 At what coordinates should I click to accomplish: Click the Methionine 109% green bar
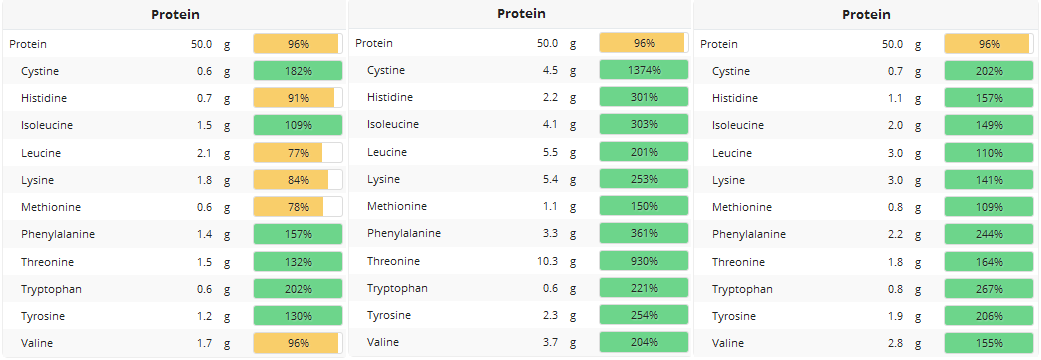(989, 207)
